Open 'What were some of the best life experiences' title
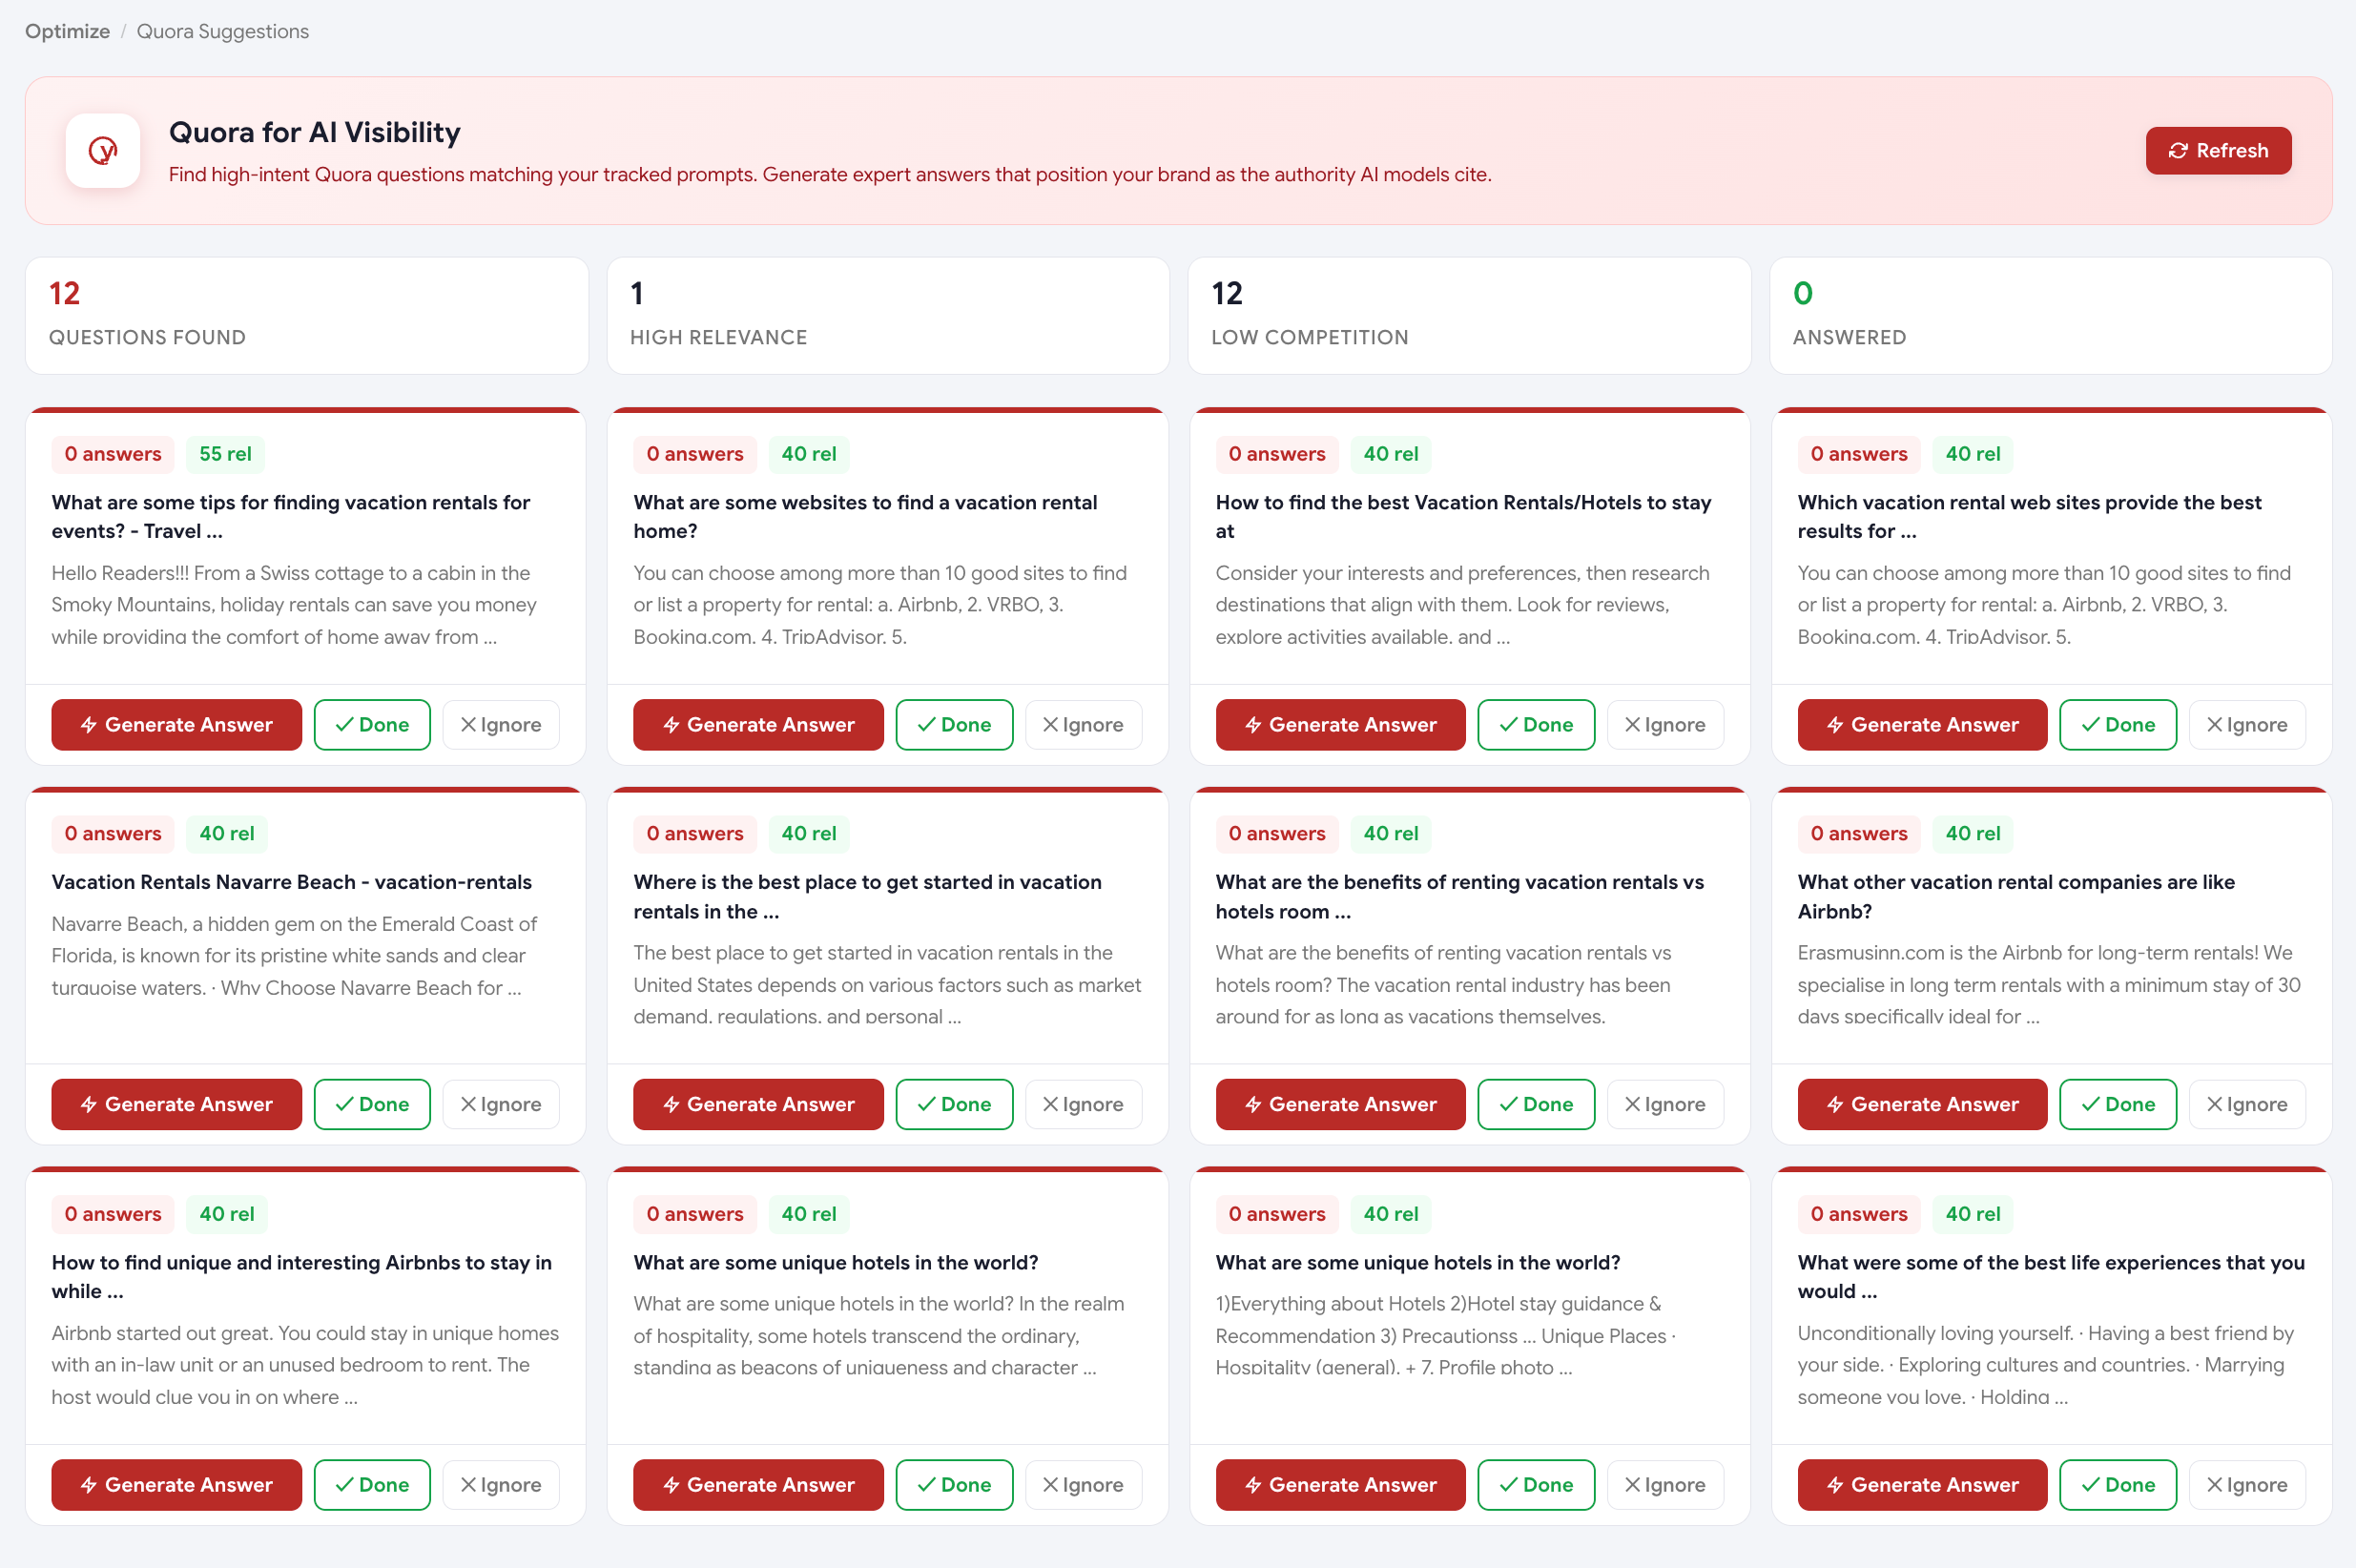The height and width of the screenshot is (1568, 2356). pyautogui.click(x=2051, y=1277)
